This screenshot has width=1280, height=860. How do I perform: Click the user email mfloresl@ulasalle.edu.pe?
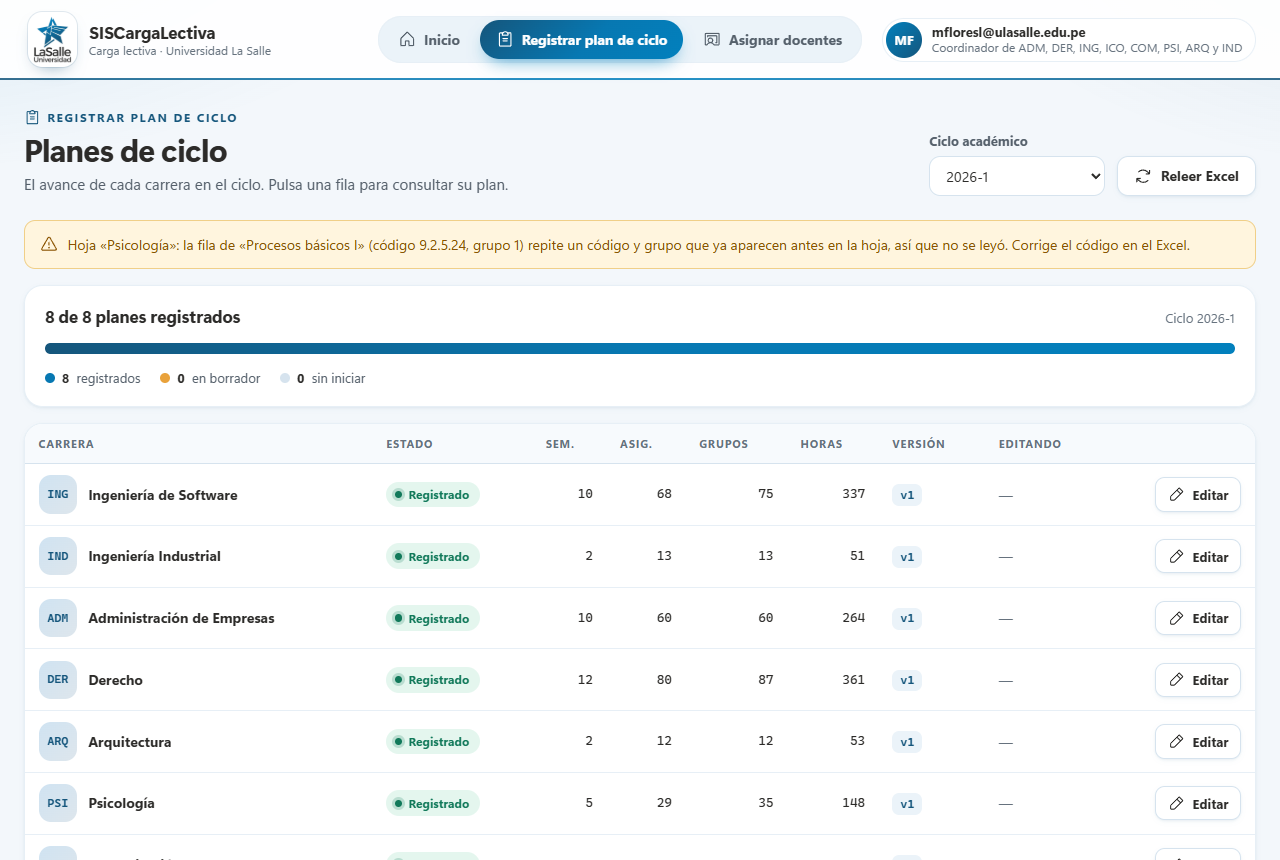(1008, 32)
